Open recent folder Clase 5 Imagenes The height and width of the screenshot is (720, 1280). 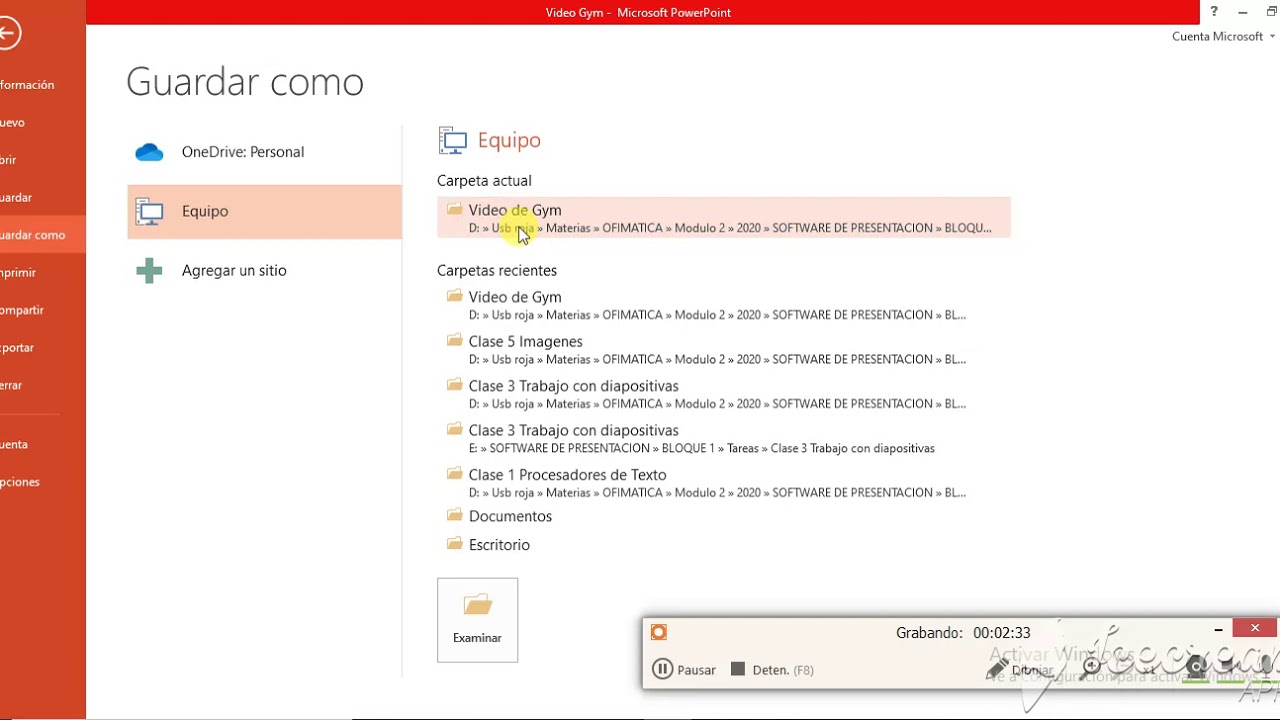723,349
